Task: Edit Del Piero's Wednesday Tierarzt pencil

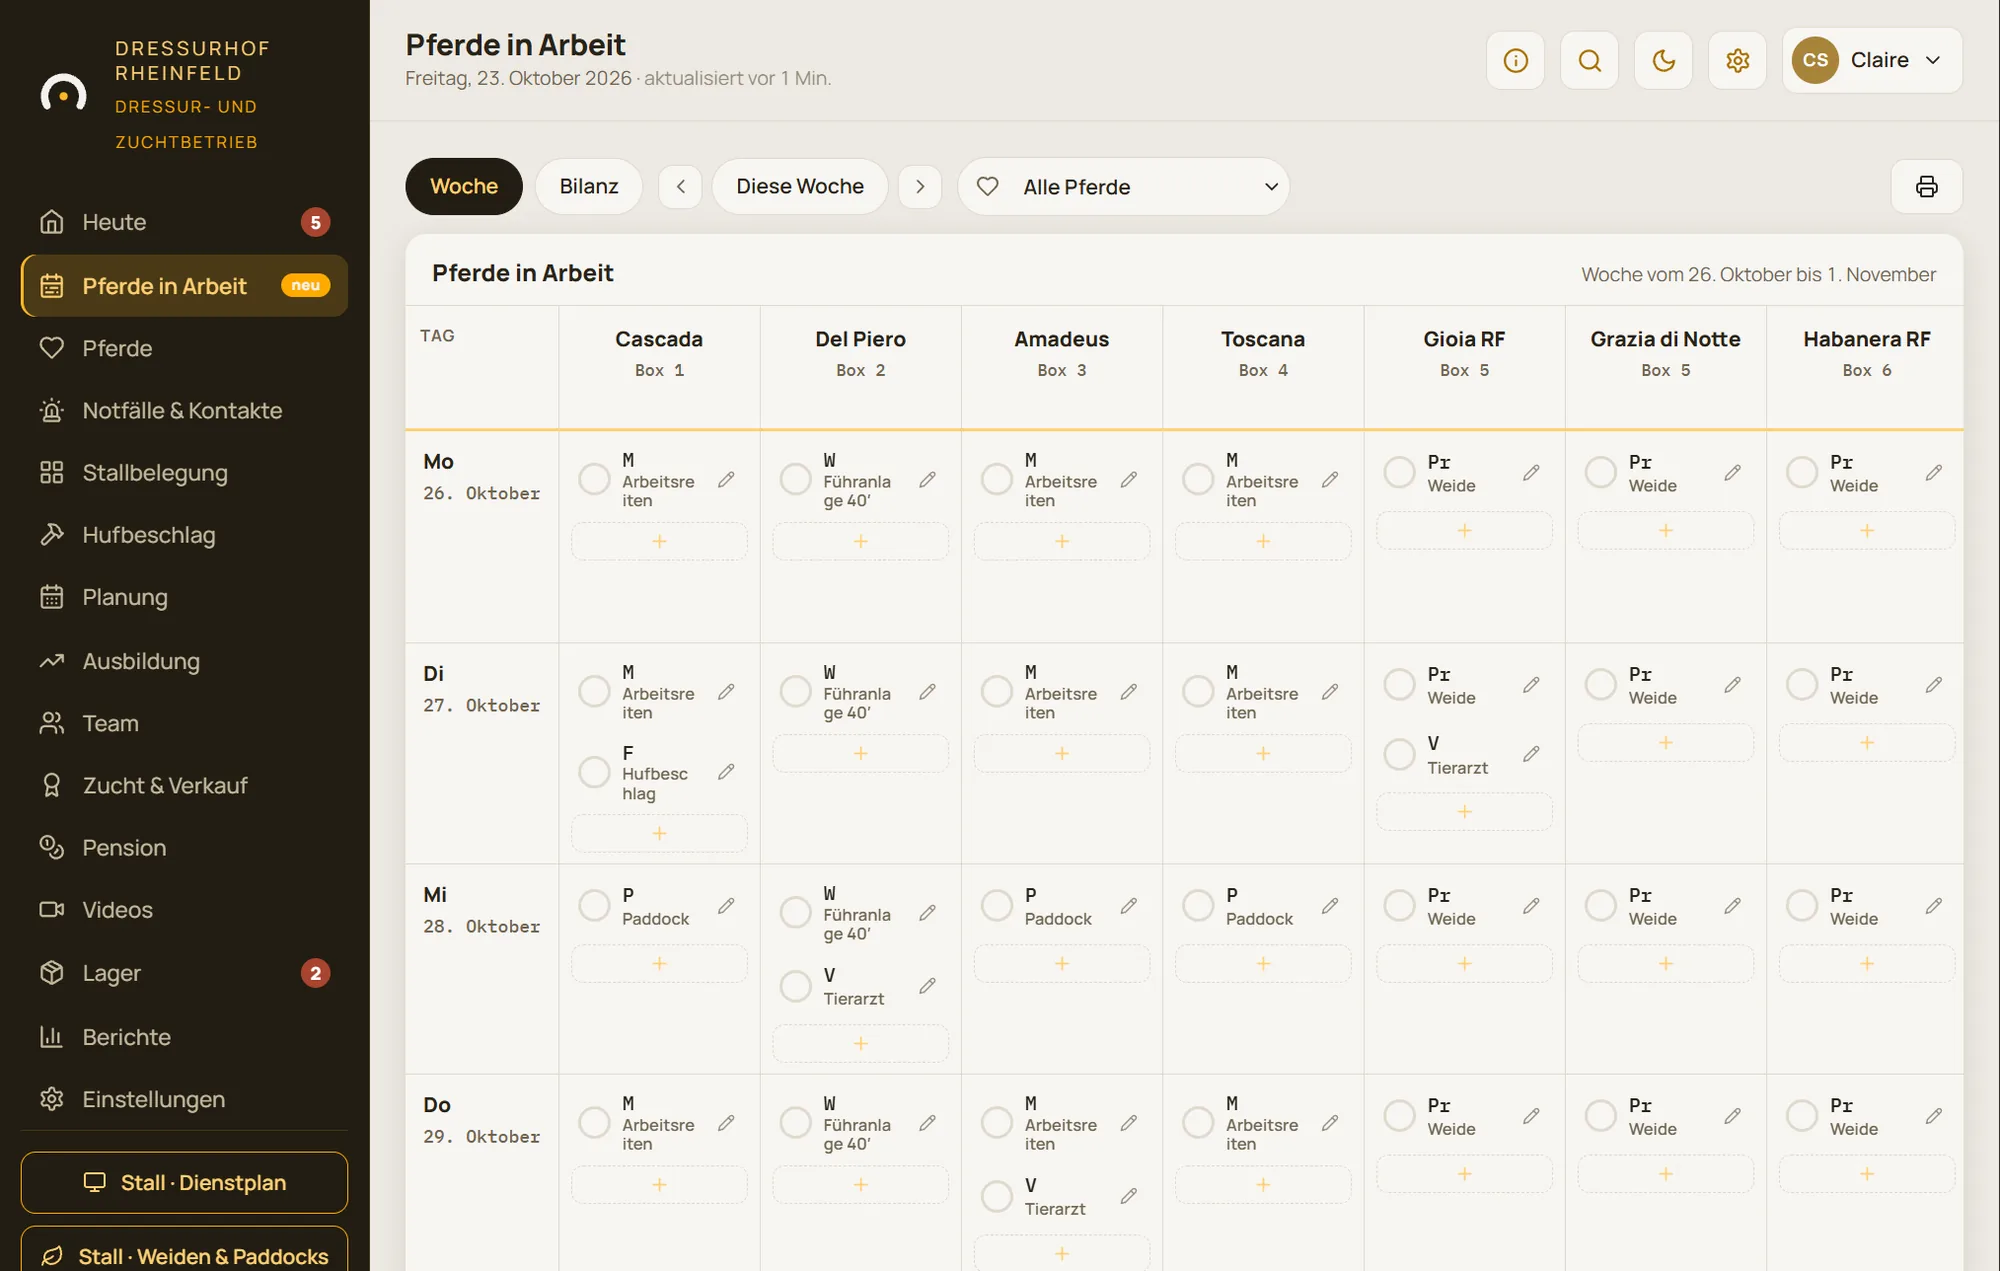Action: pyautogui.click(x=927, y=986)
